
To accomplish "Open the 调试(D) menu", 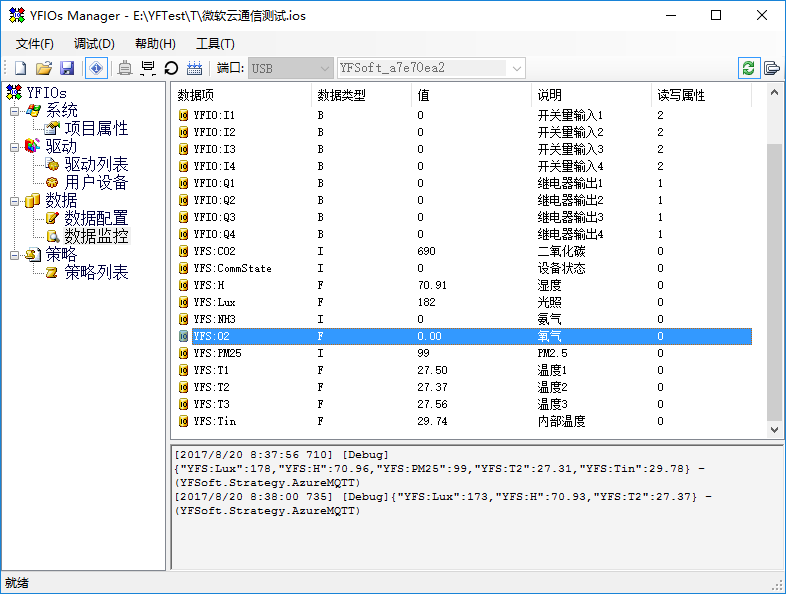I will point(94,44).
